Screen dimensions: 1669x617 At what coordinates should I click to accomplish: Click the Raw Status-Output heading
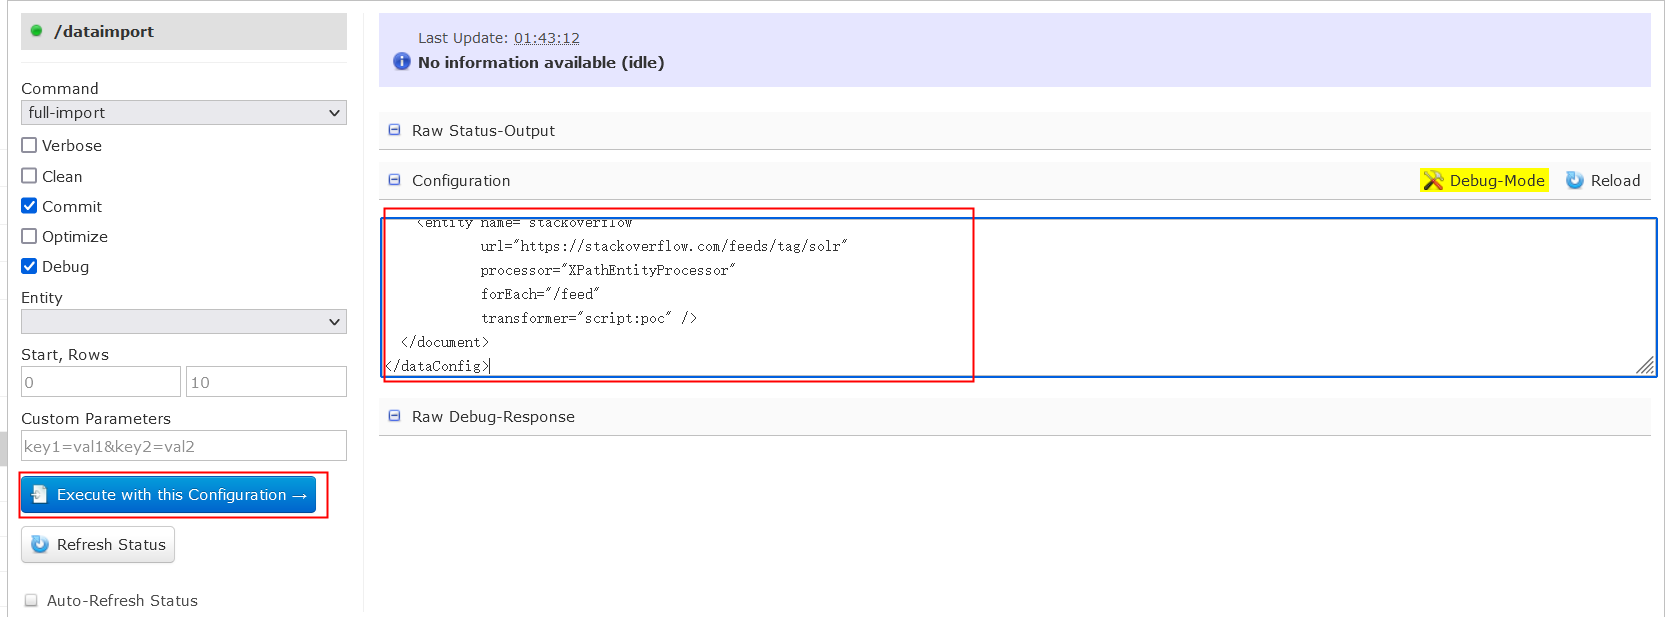pos(483,131)
